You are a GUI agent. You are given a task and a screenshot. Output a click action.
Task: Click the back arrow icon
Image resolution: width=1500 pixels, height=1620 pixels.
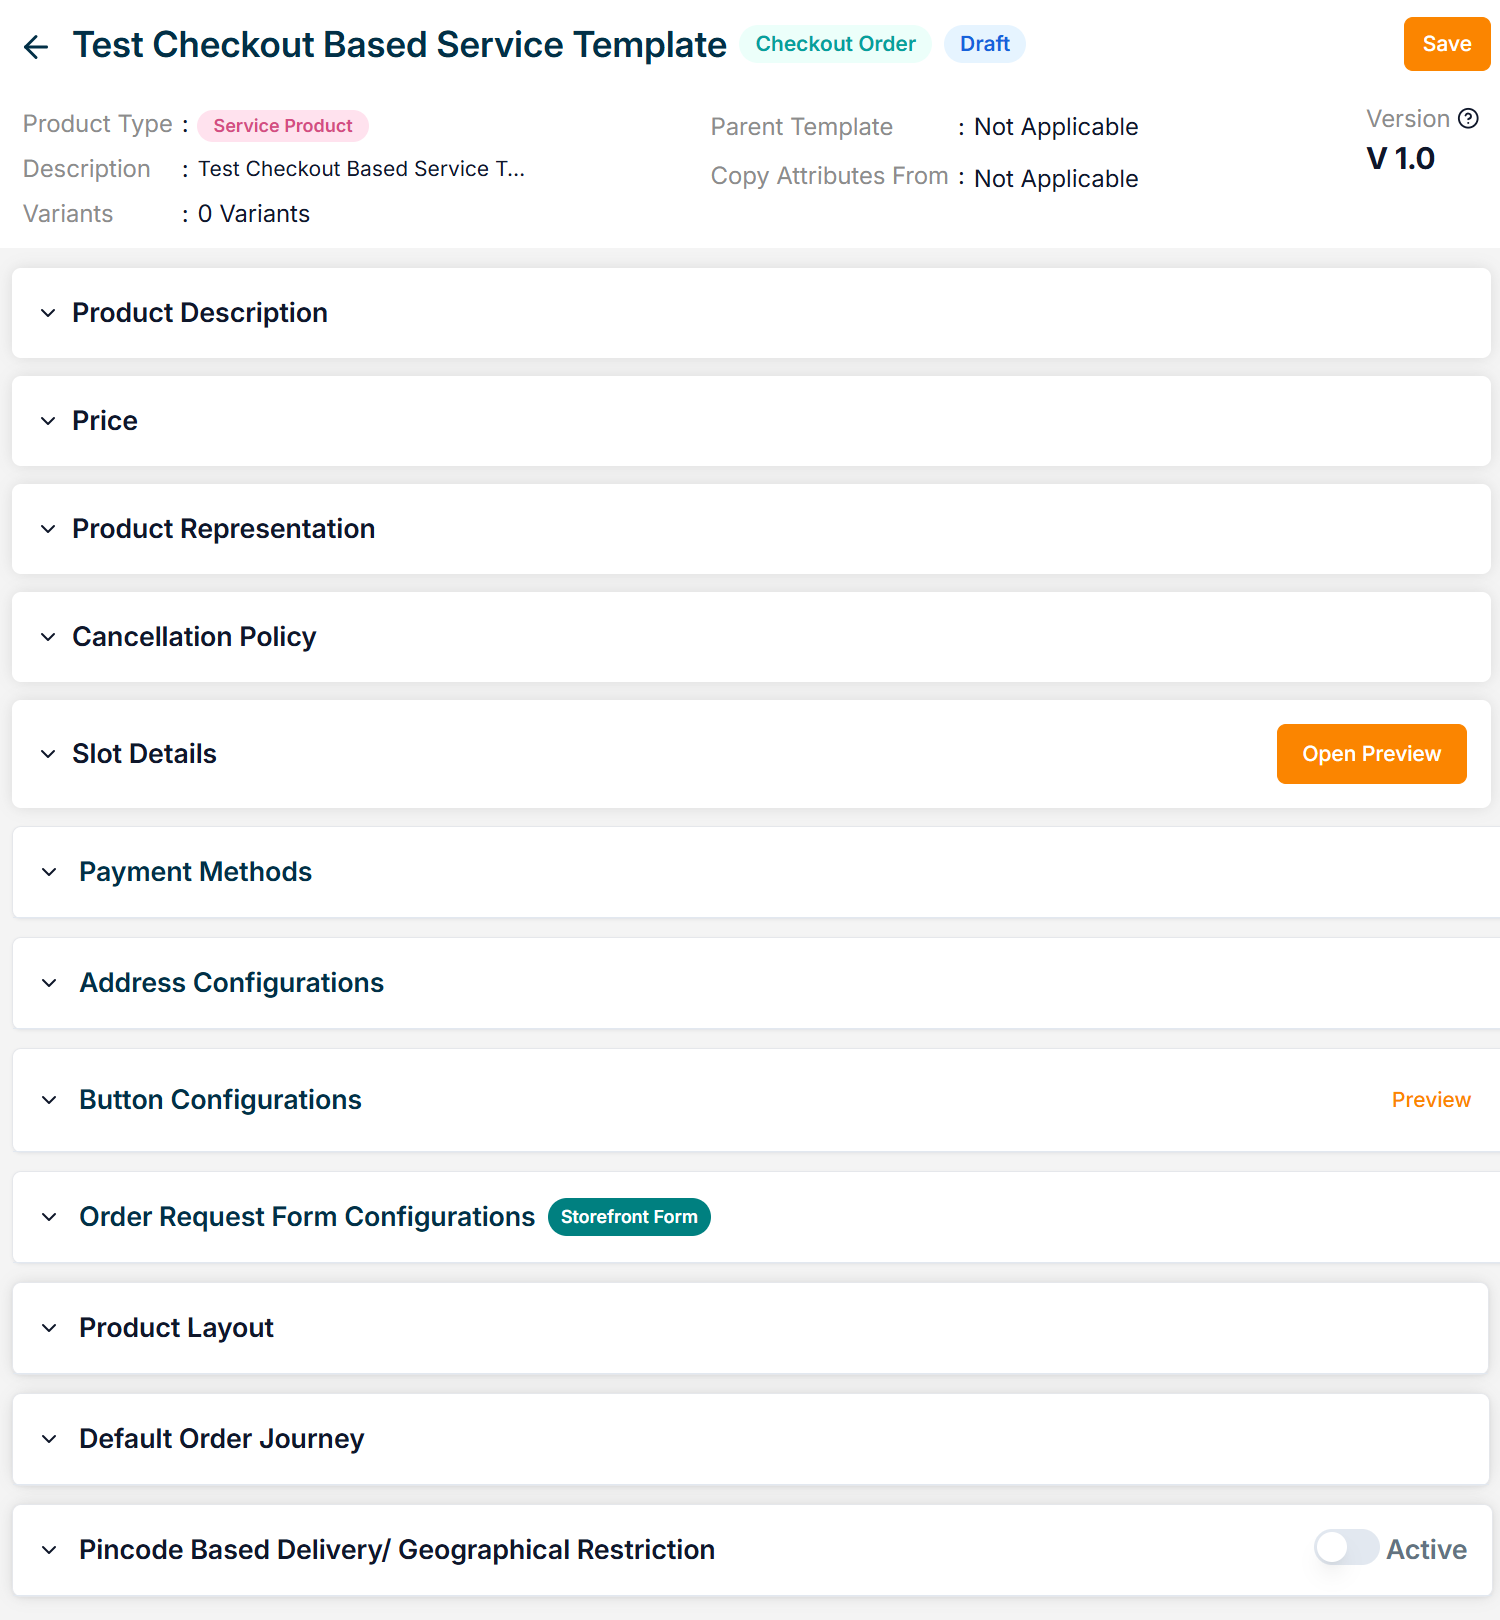[36, 47]
